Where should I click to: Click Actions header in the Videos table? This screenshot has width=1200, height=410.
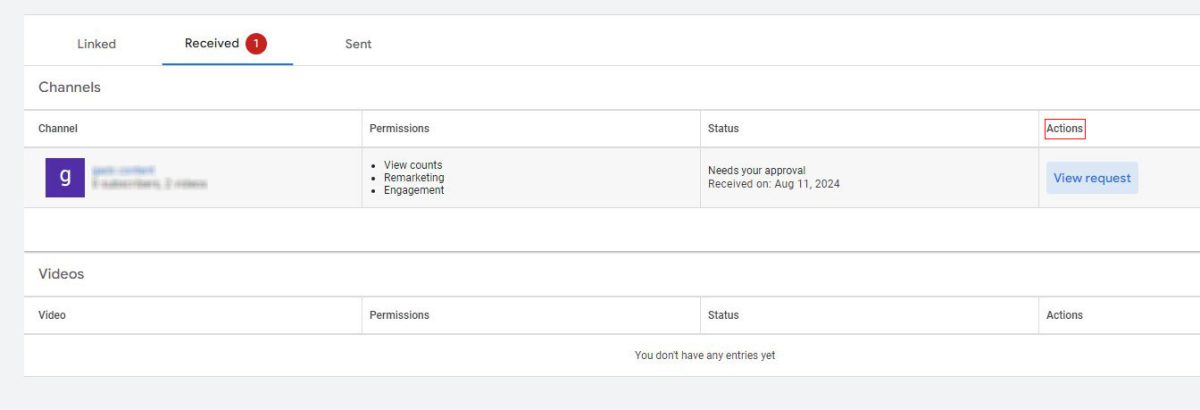(x=1064, y=315)
